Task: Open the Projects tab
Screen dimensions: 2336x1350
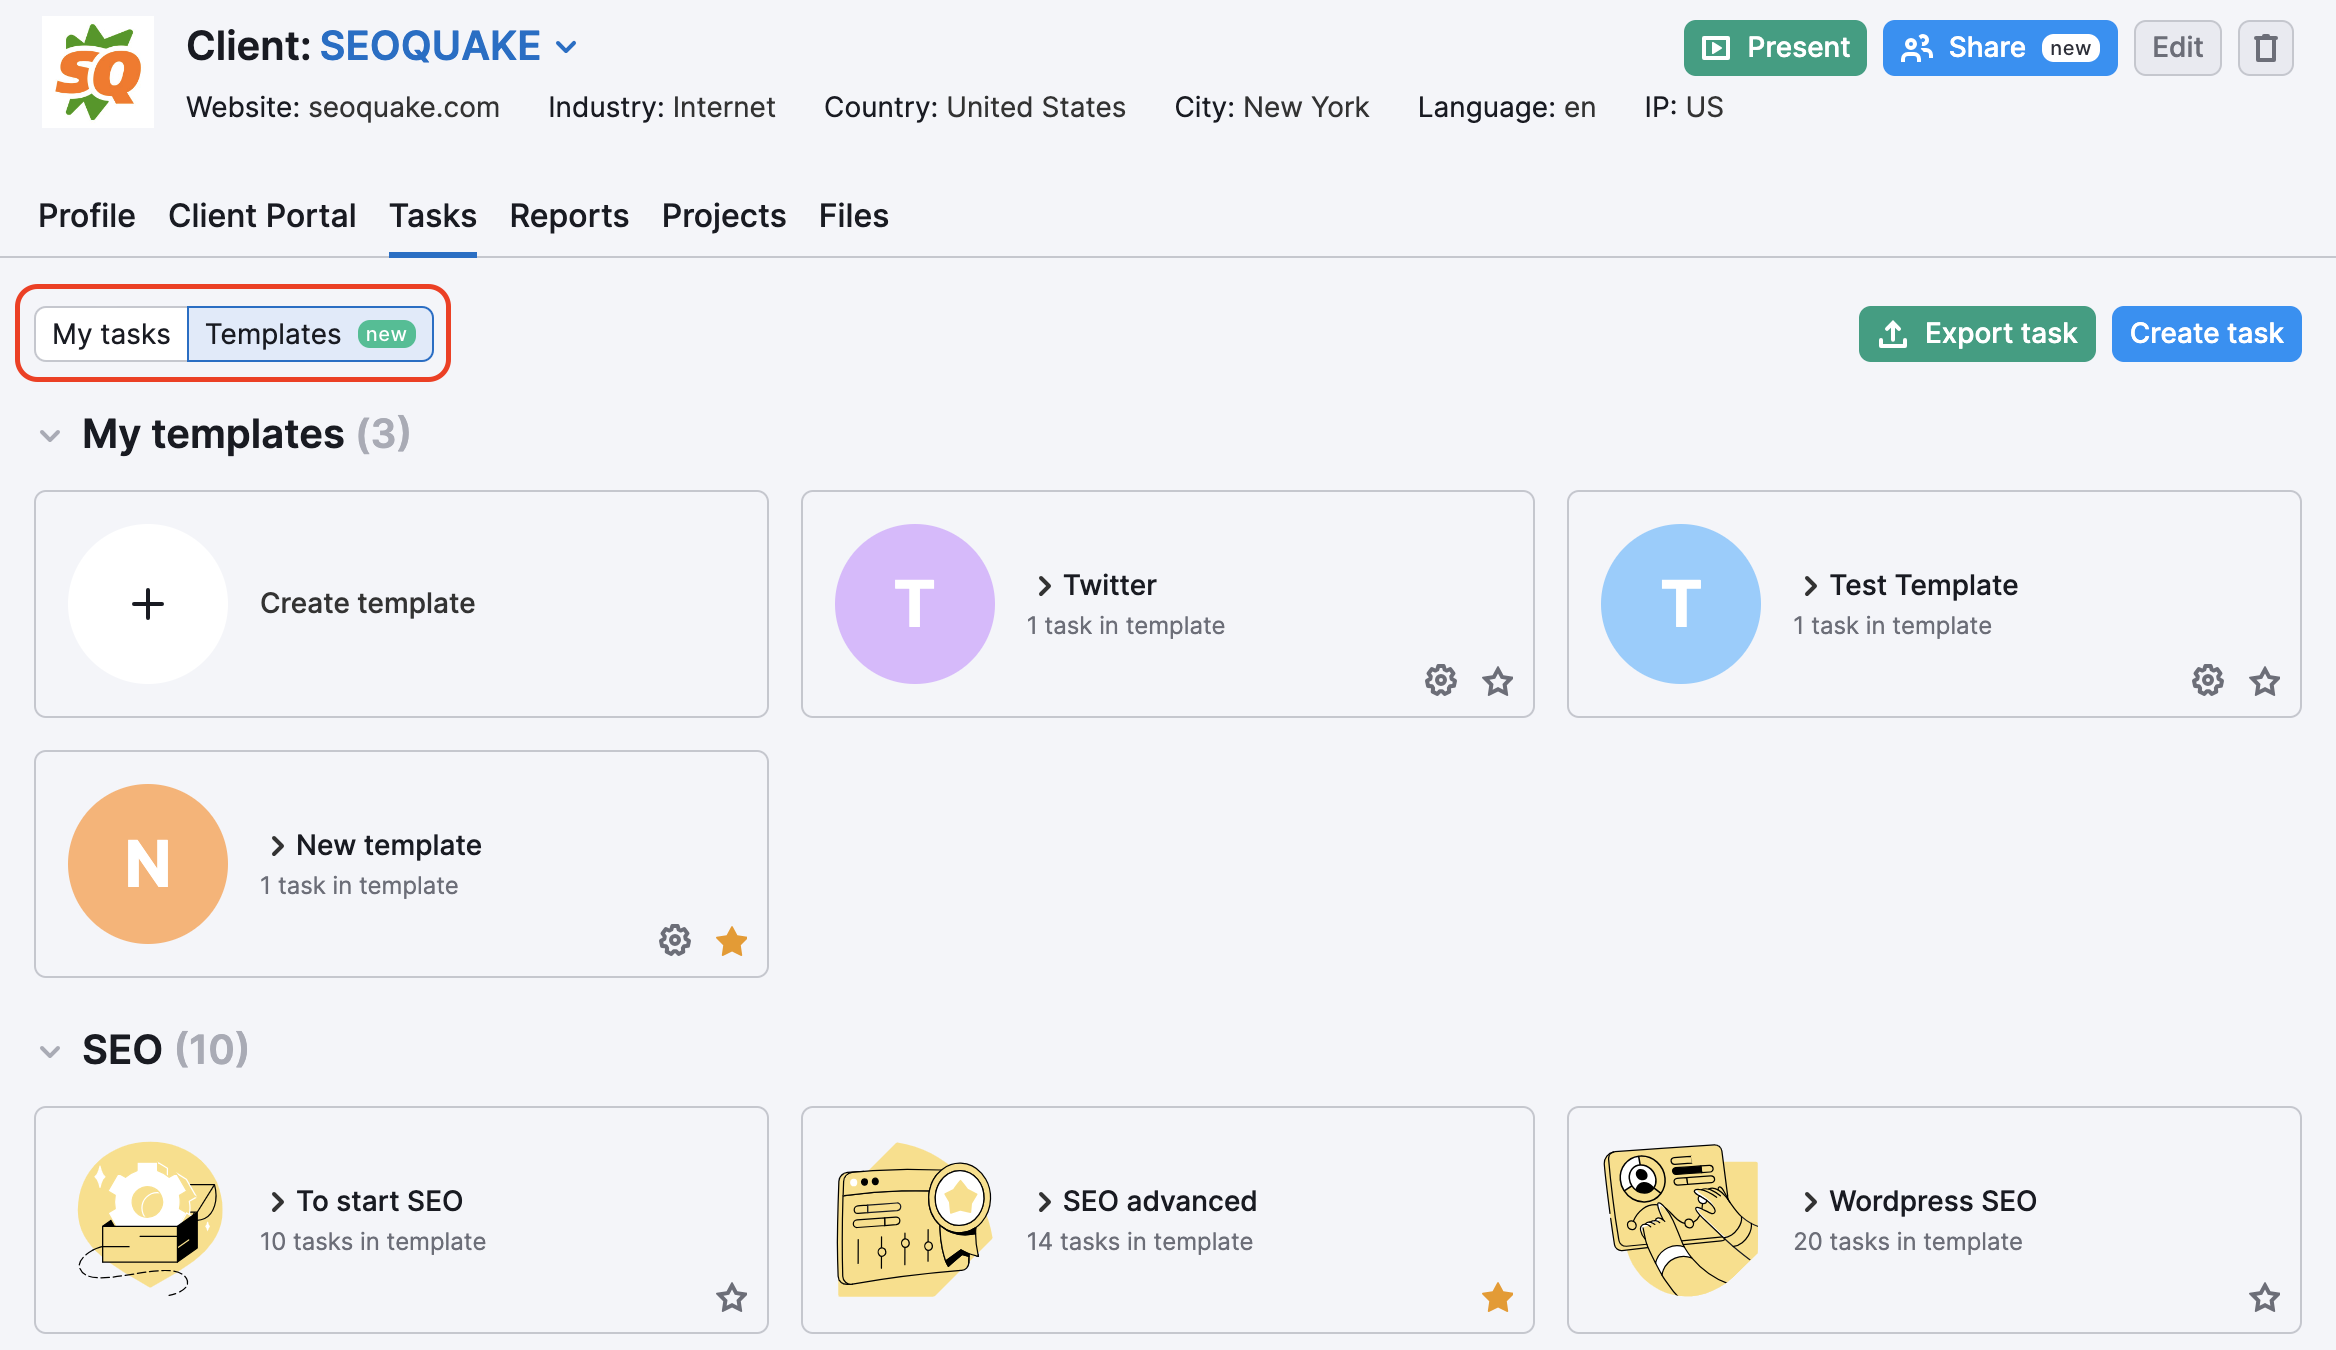Action: pyautogui.click(x=724, y=216)
